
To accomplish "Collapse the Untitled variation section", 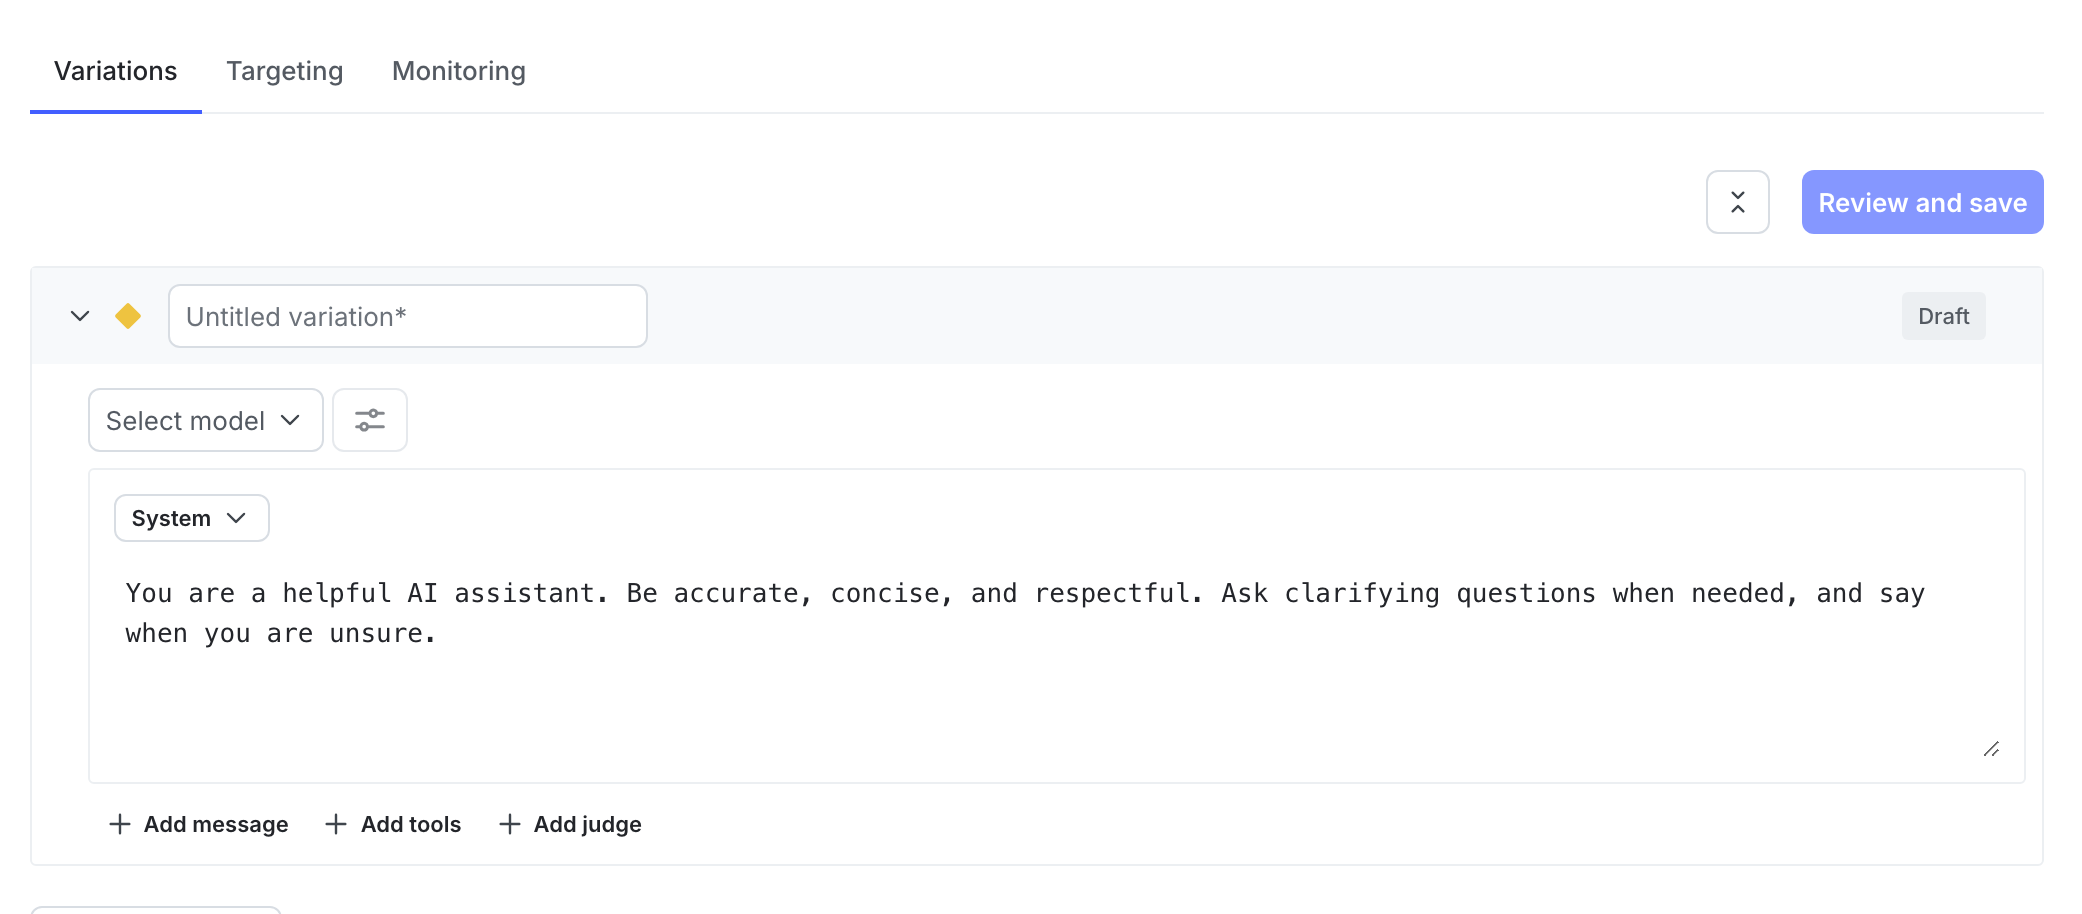I will [80, 316].
